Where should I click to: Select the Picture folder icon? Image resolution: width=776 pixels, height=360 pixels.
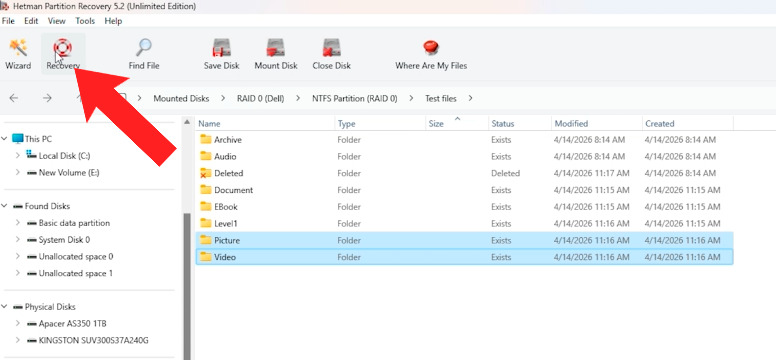coord(205,241)
